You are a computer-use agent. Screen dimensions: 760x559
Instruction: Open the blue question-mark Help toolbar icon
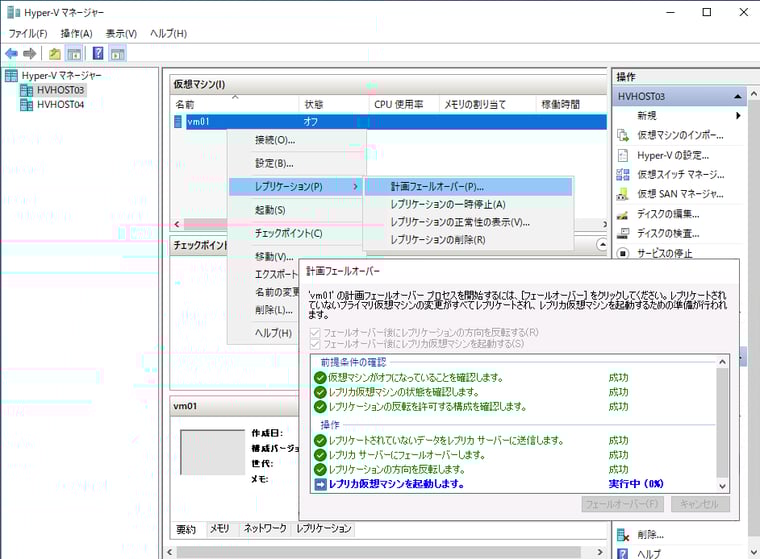[x=97, y=53]
